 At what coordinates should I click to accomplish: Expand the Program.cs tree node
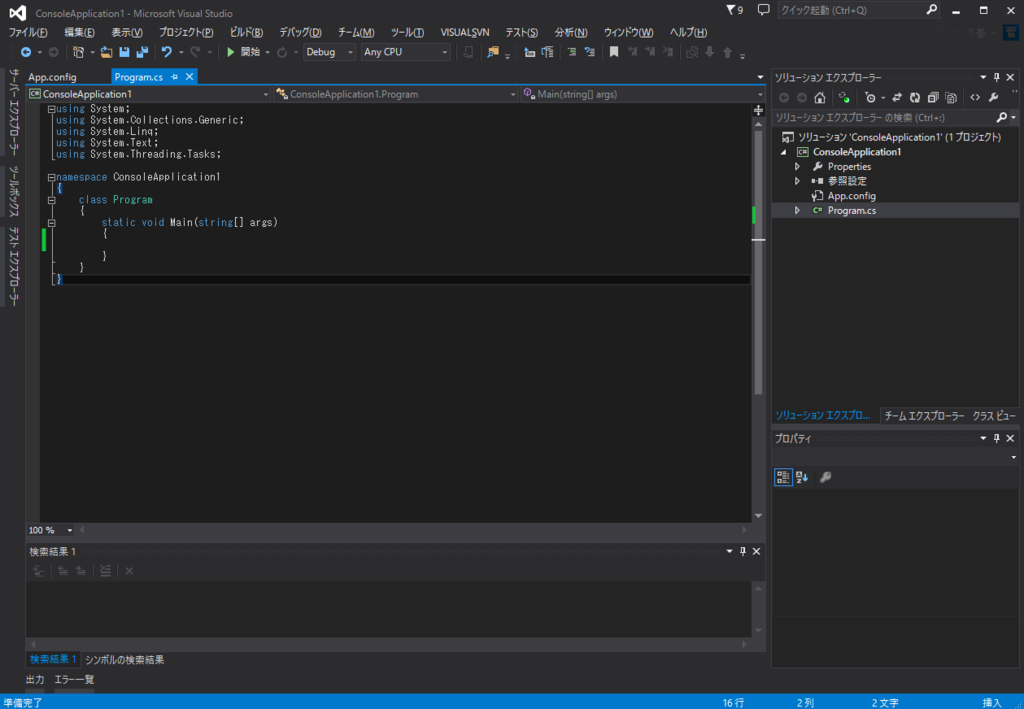click(797, 210)
